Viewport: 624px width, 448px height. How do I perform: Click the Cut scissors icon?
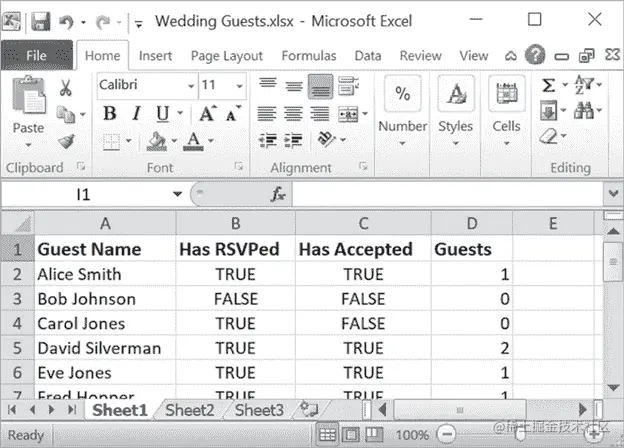tap(66, 87)
